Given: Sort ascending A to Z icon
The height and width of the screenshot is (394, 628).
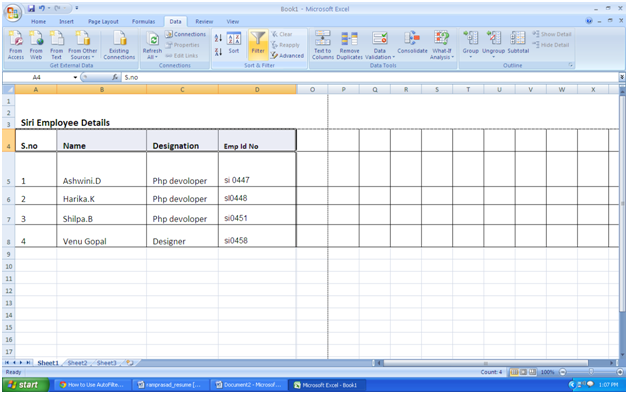Looking at the screenshot, I should coord(218,38).
